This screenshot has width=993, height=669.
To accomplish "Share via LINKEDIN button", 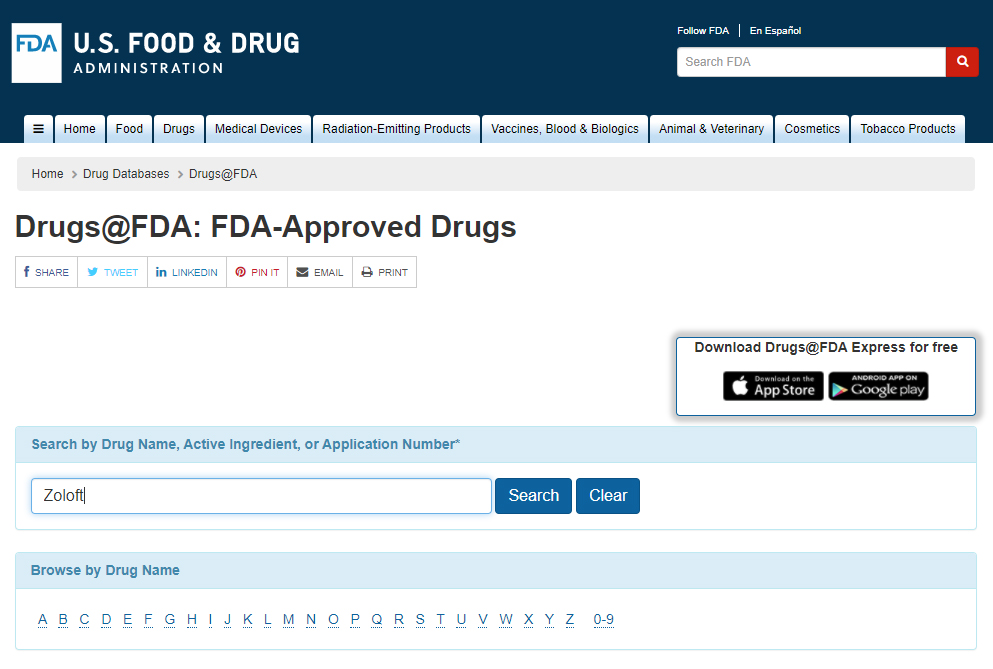I will click(187, 272).
